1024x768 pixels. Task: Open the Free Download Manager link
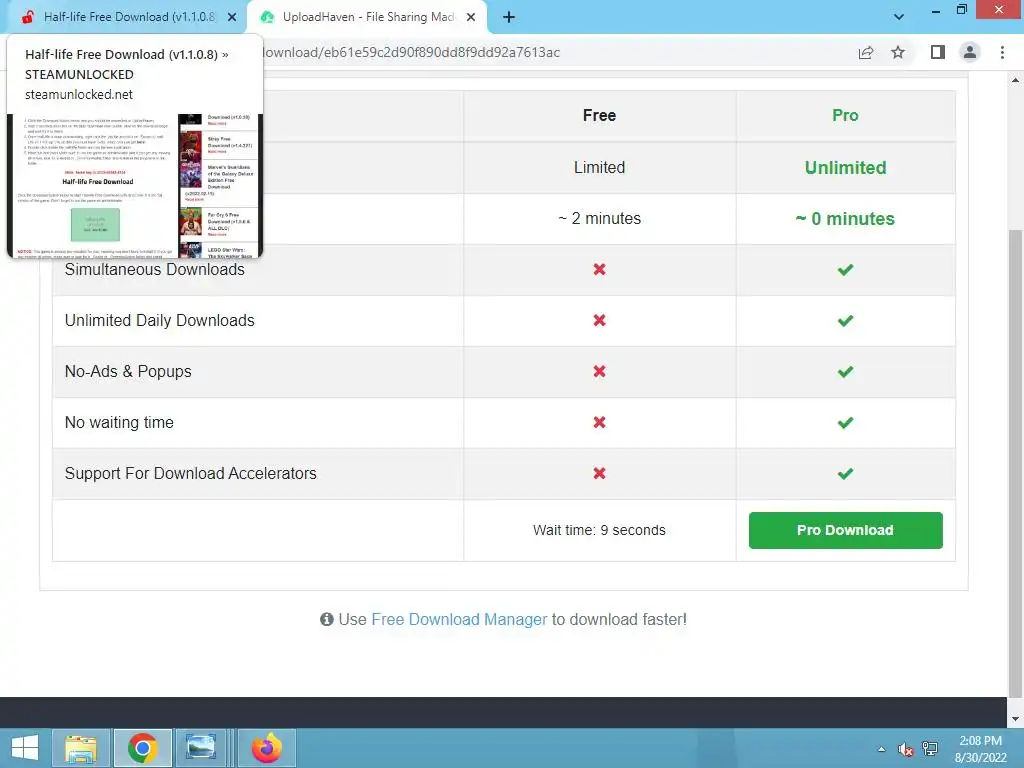pos(459,619)
